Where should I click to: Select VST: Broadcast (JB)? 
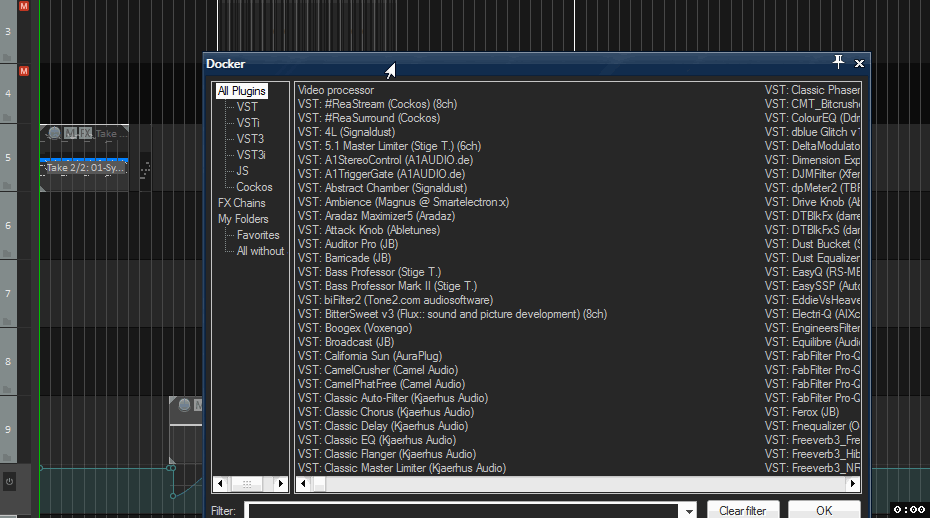coord(346,342)
